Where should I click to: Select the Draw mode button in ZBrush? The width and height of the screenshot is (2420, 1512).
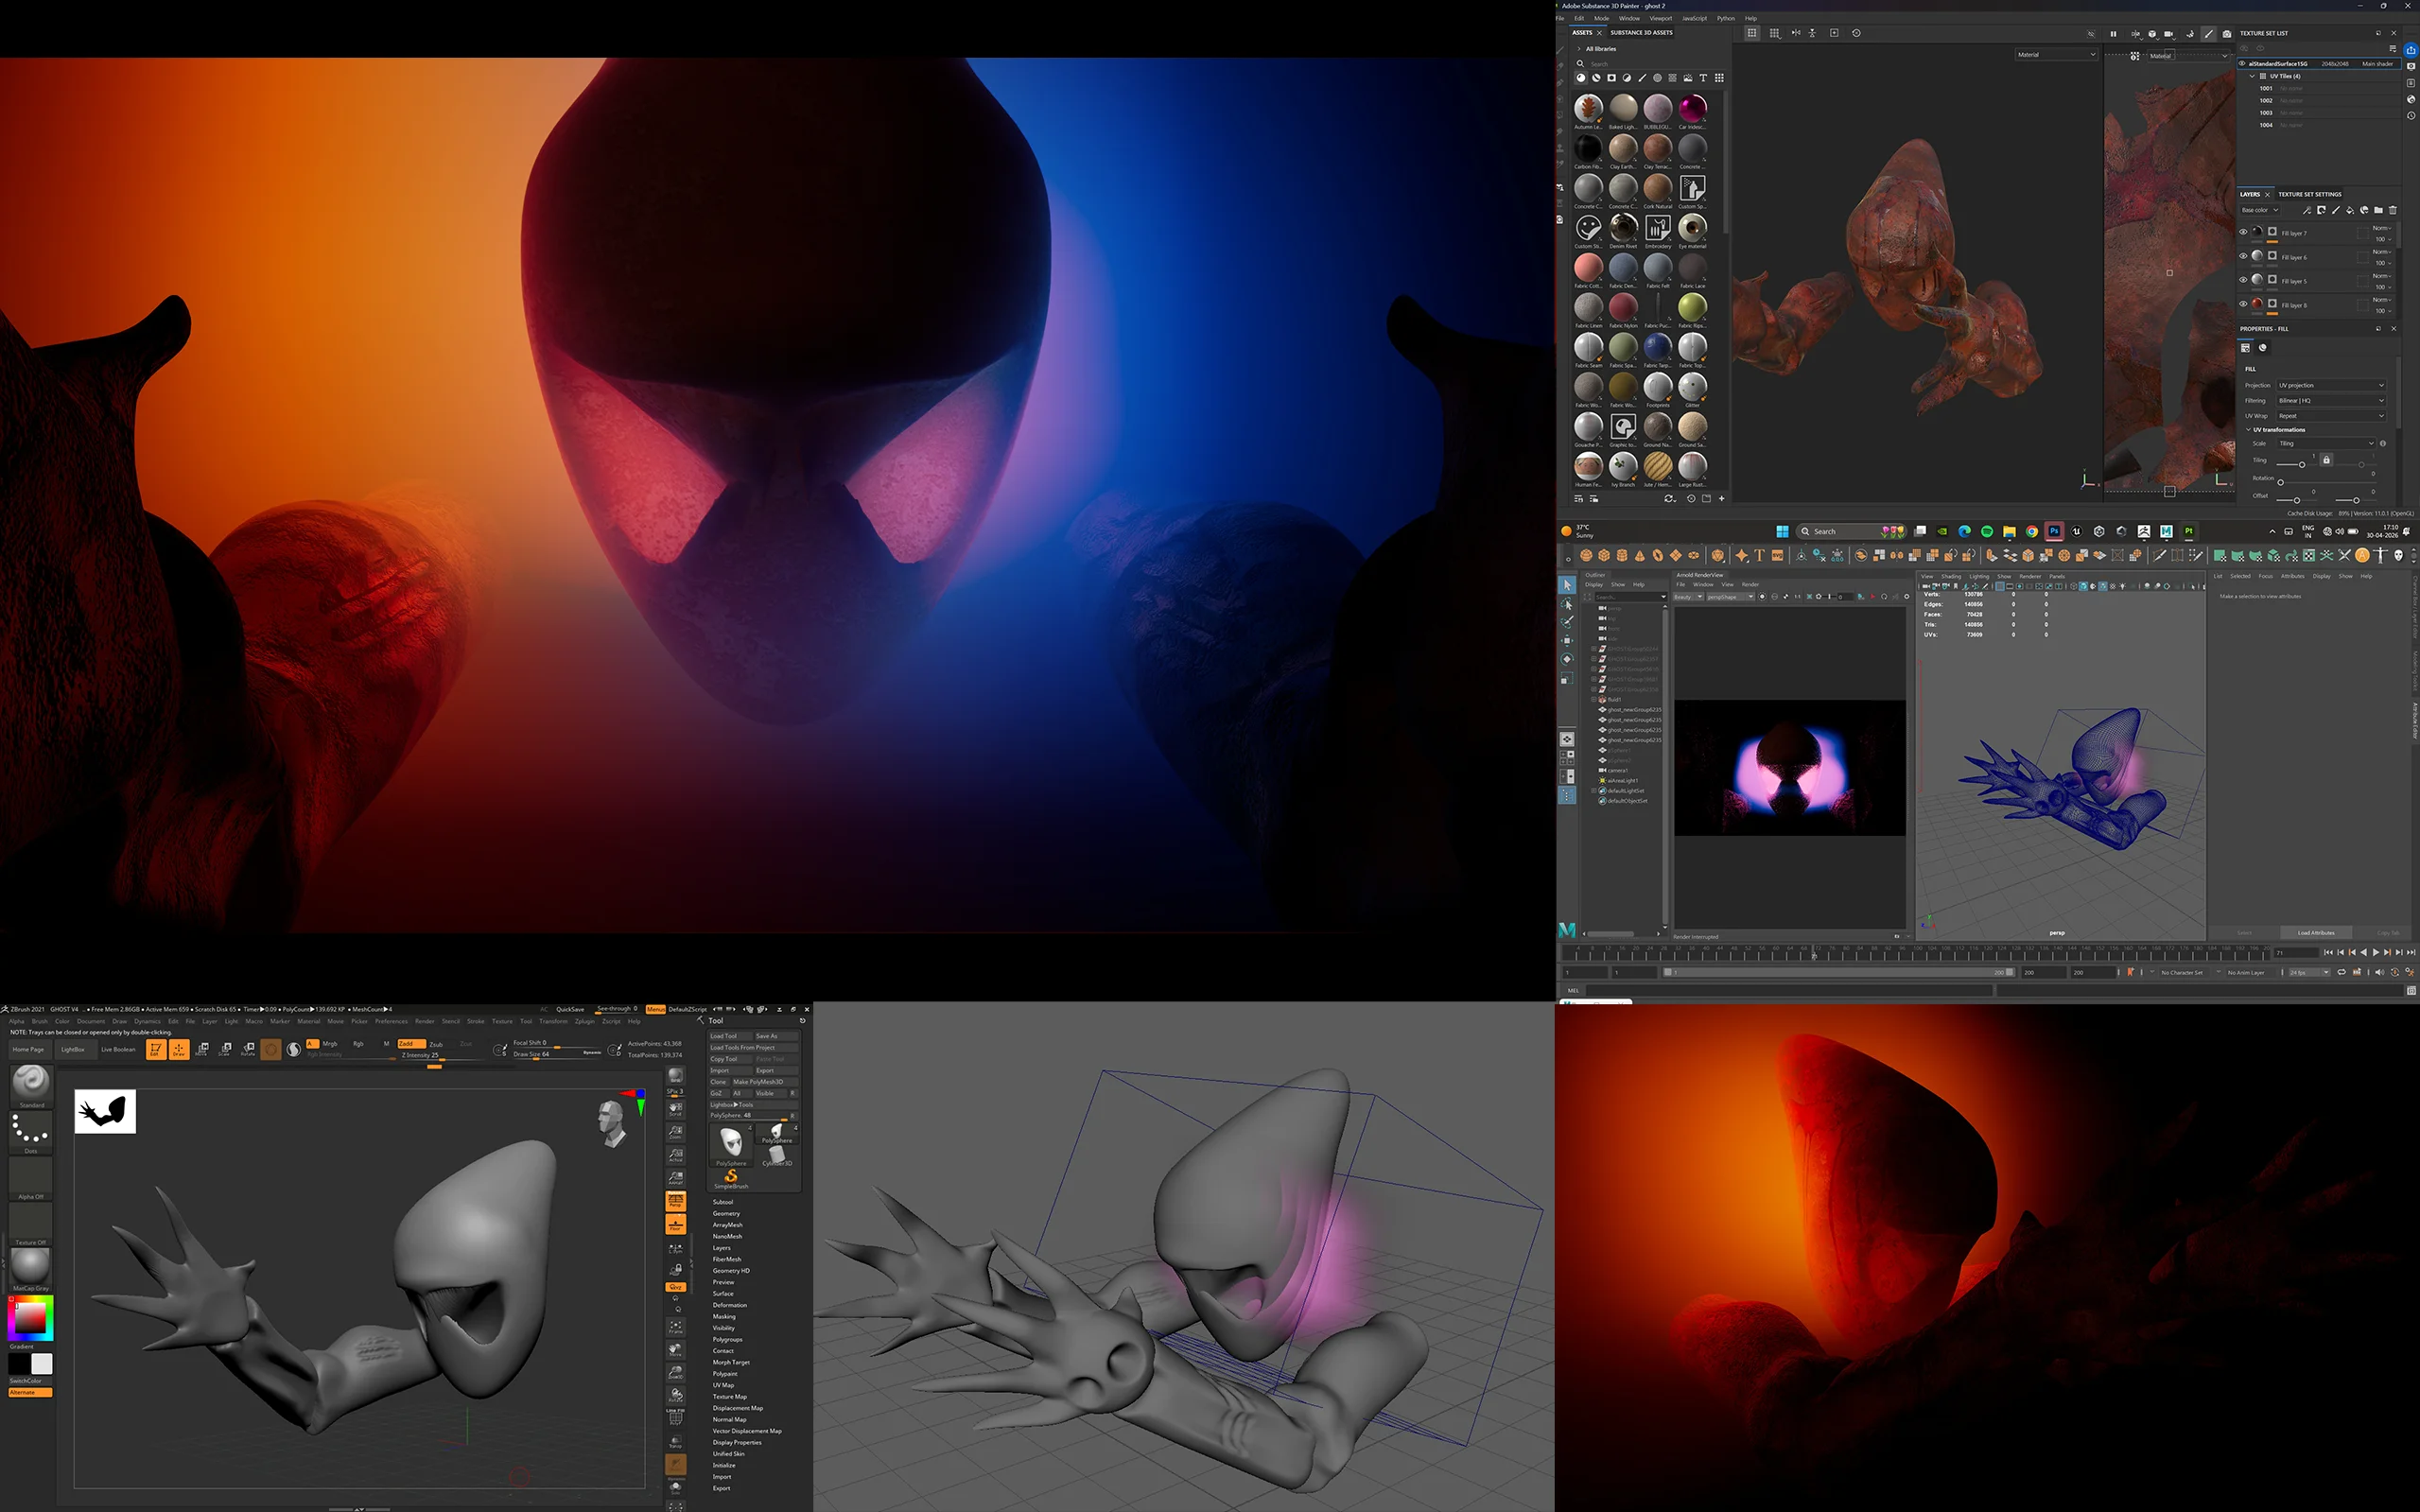tap(179, 1049)
